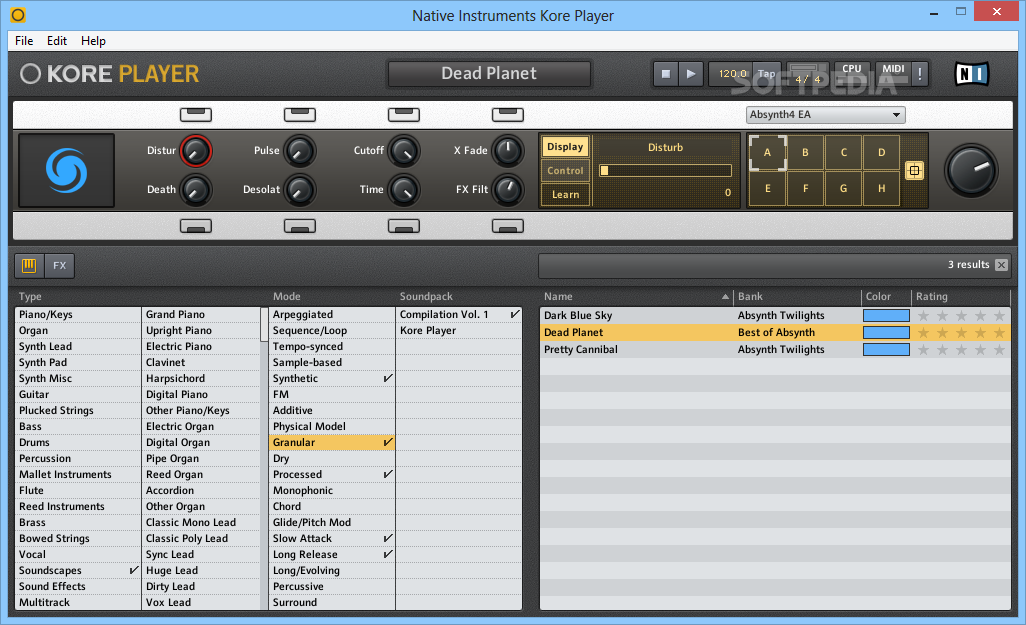Click the Dark Blue Sky color swatch
This screenshot has height=625, width=1026.
(886, 315)
